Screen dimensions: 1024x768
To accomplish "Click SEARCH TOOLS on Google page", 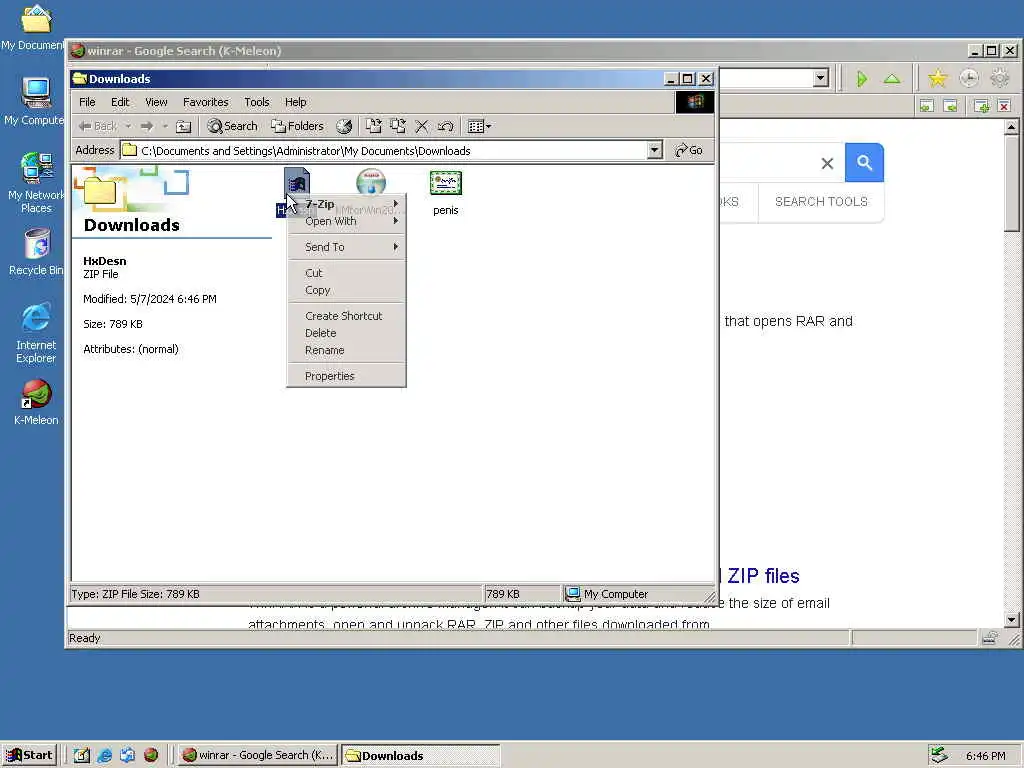I will [x=821, y=202].
